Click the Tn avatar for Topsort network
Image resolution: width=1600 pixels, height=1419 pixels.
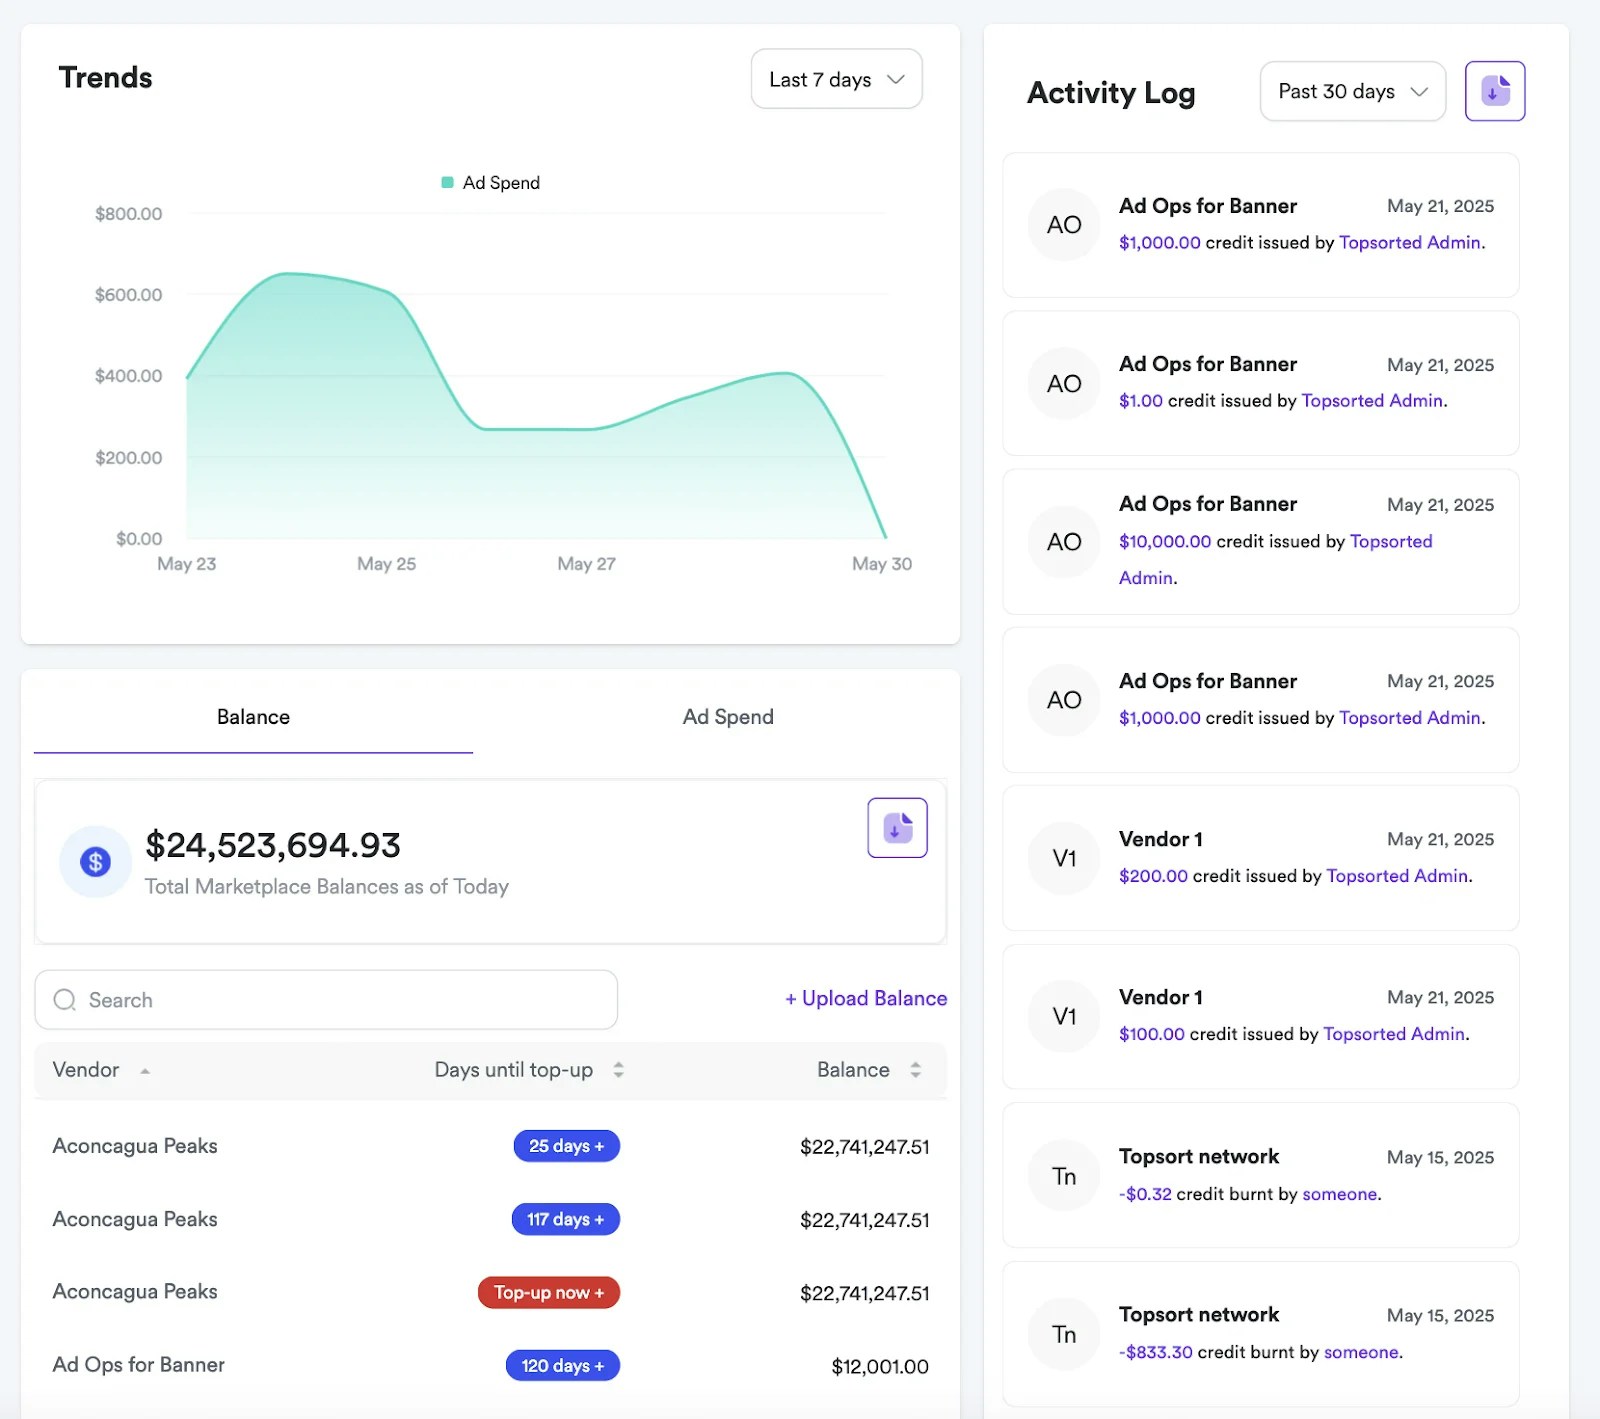coord(1063,1175)
